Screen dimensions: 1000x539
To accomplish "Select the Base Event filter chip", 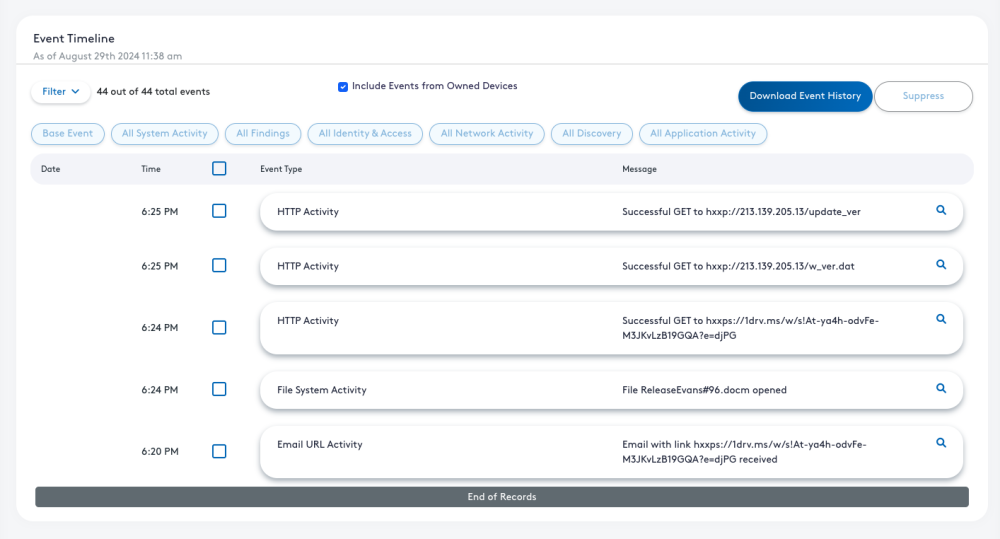I will click(x=68, y=133).
